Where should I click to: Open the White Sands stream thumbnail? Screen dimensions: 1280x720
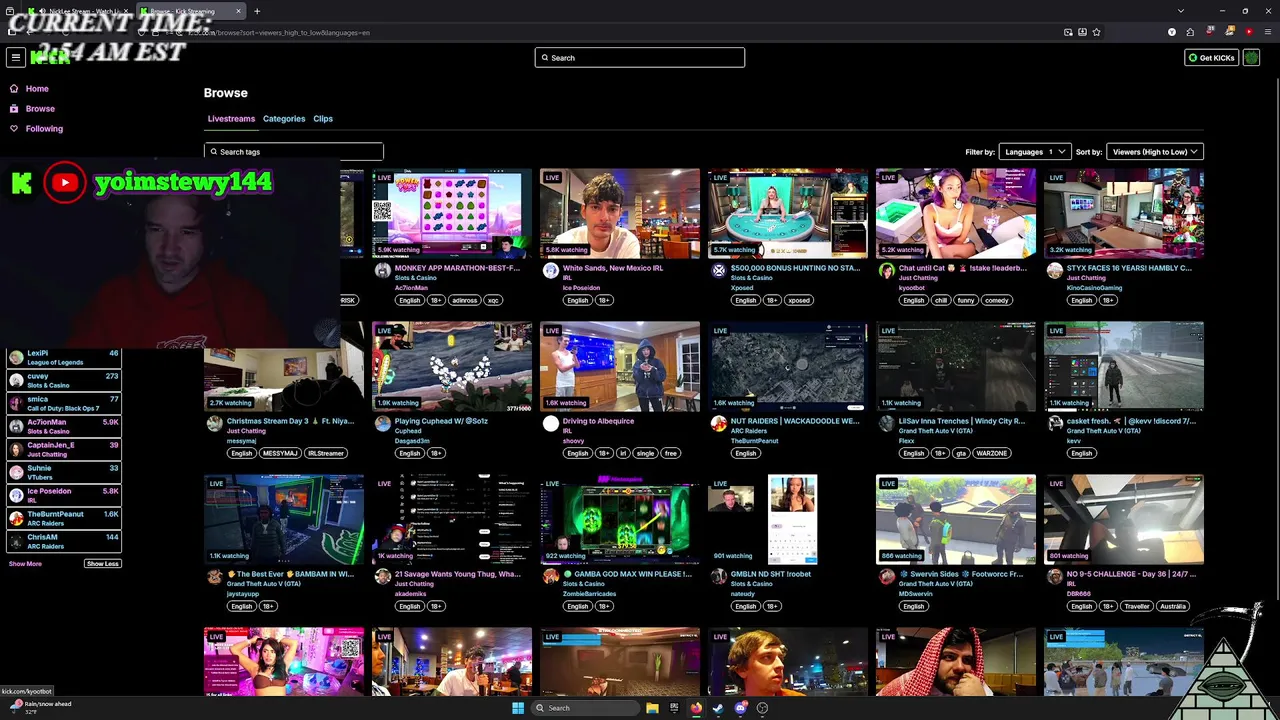tap(620, 214)
